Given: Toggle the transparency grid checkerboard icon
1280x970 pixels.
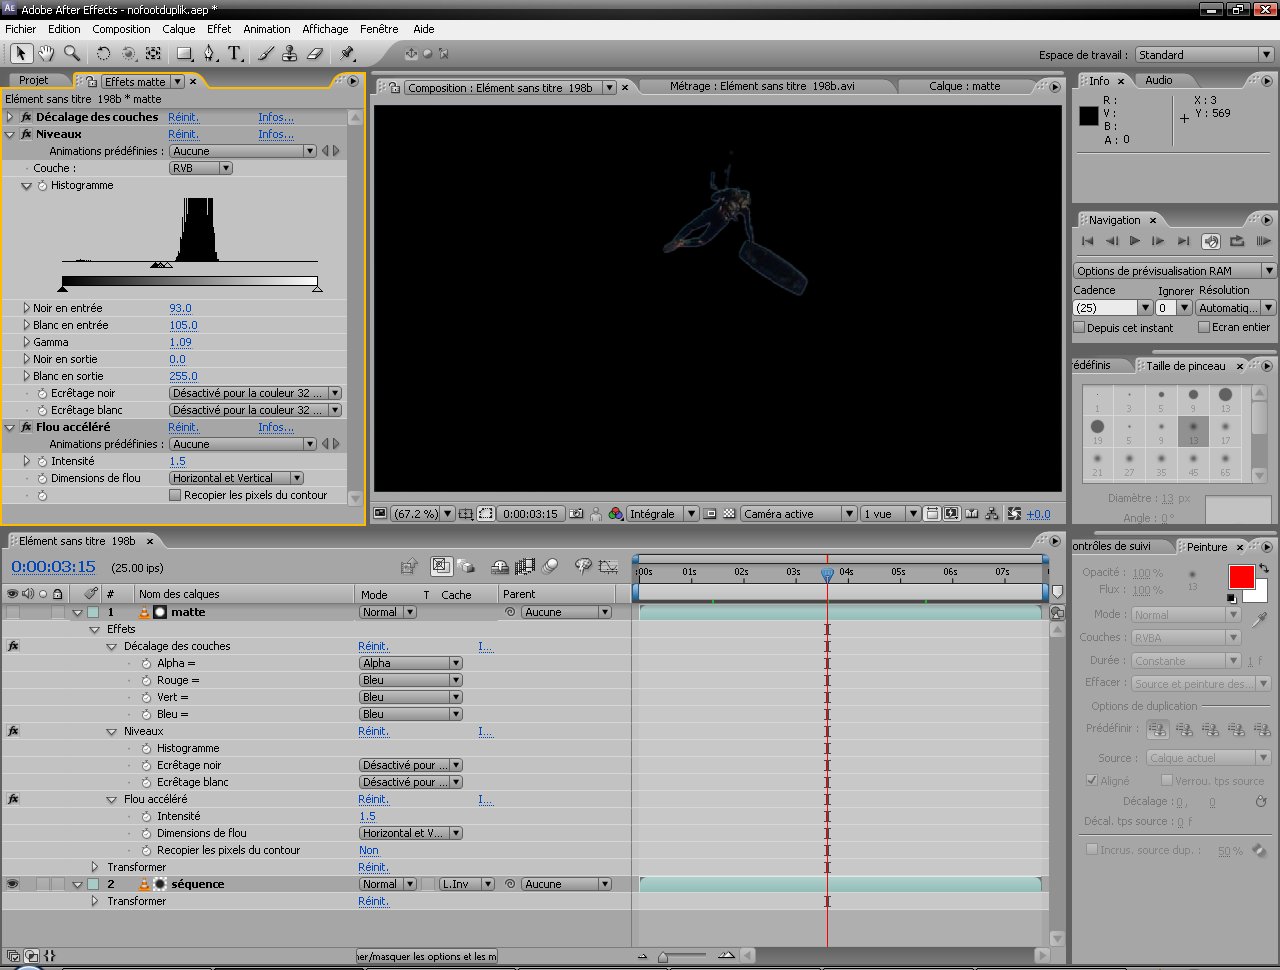Looking at the screenshot, I should [x=730, y=514].
